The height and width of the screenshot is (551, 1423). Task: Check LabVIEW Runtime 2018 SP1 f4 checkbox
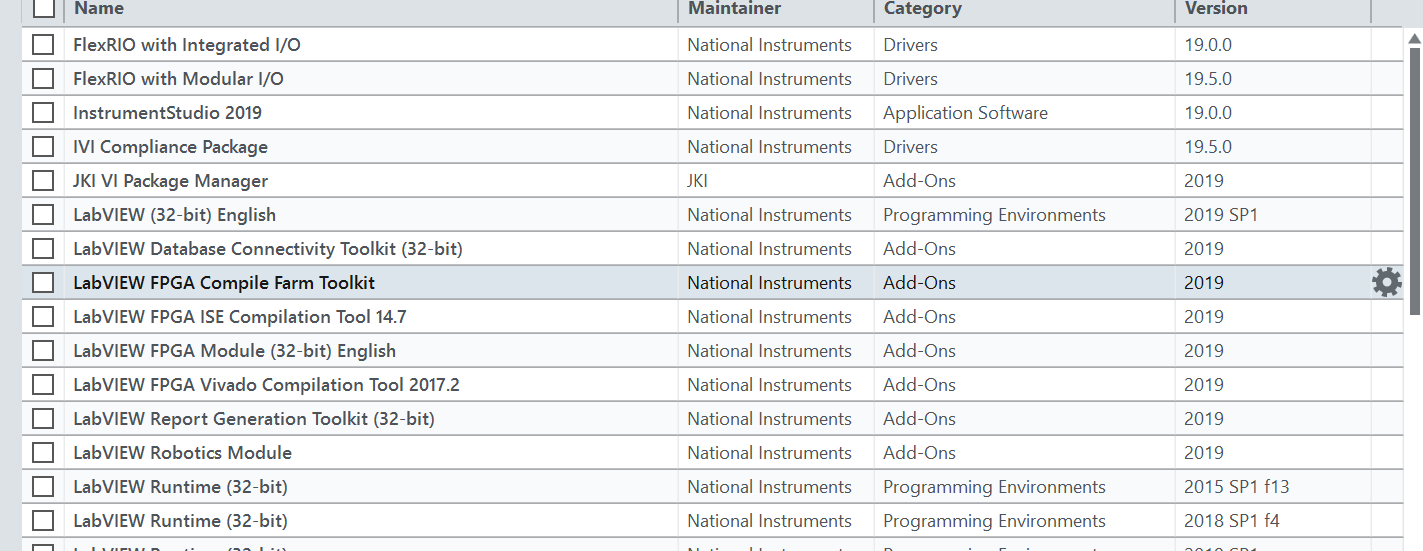tap(43, 521)
